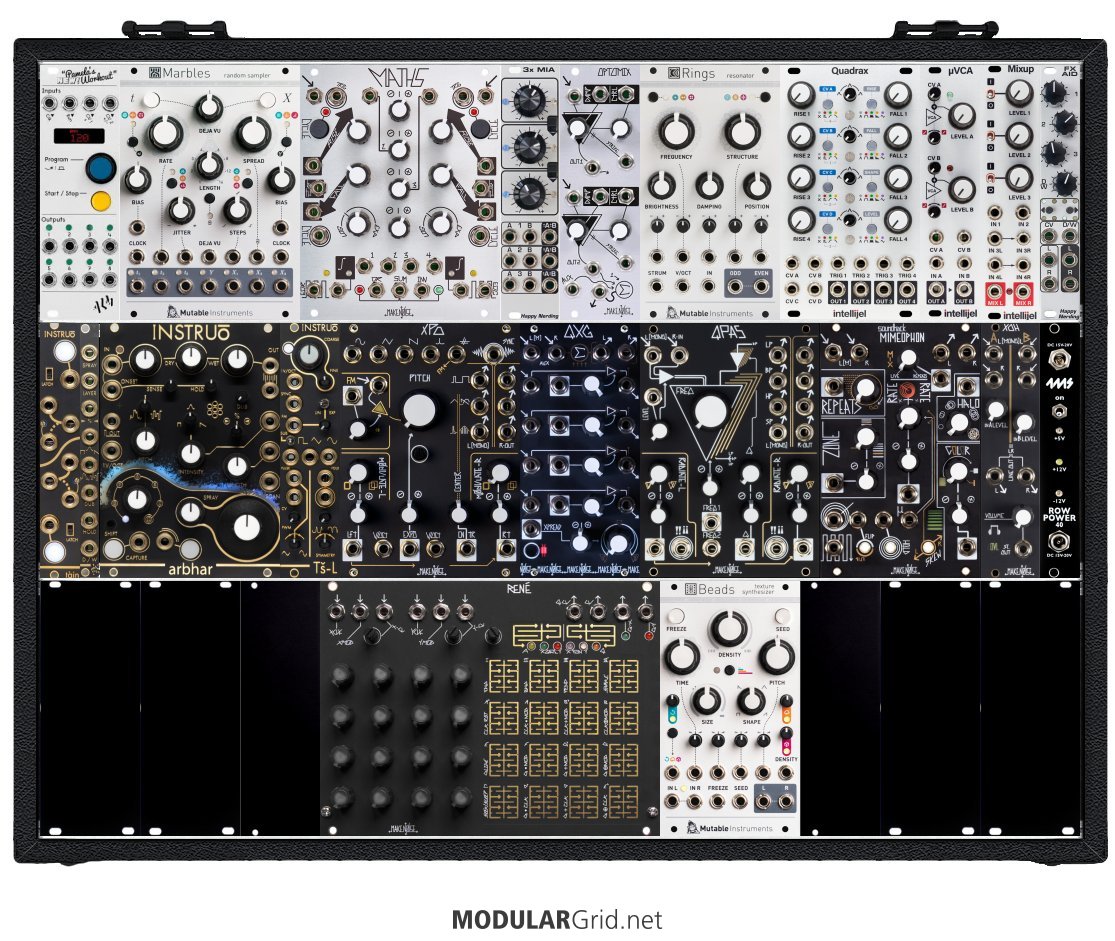Turn the Rings FREQUENCY knob
Viewport: 1115px width, 941px height.
[676, 132]
